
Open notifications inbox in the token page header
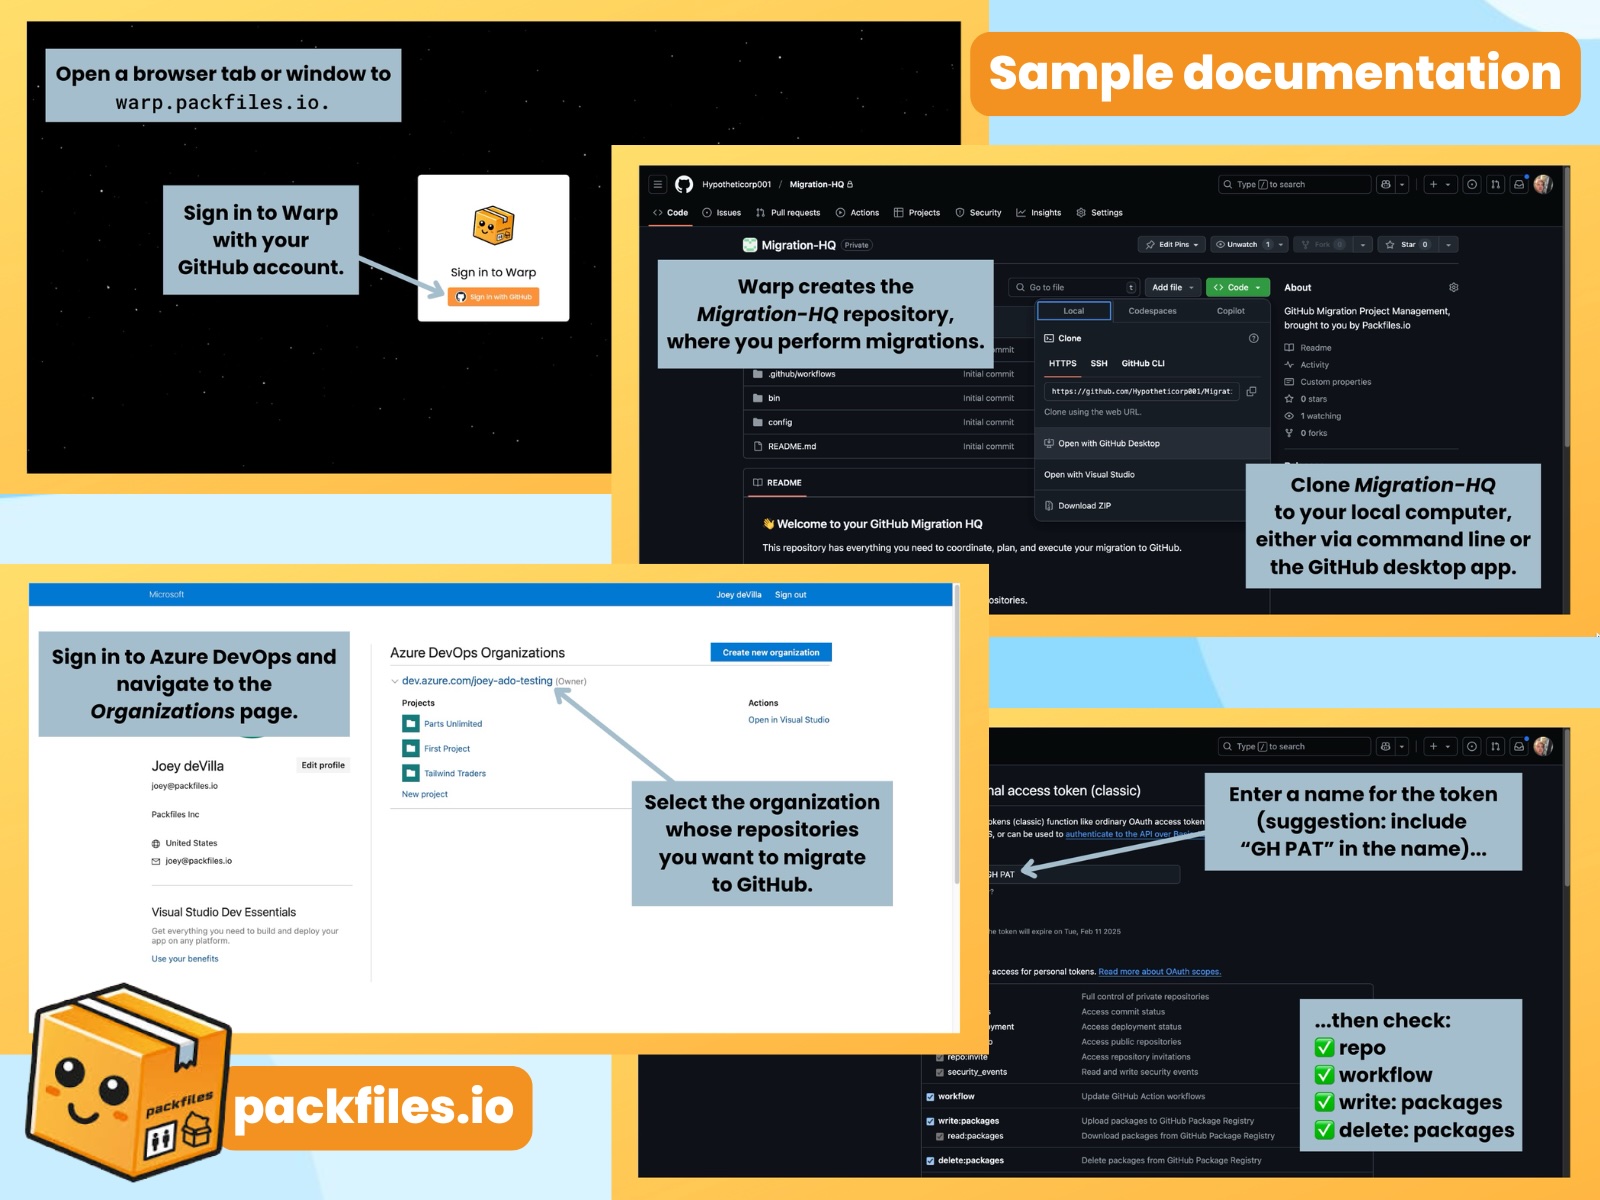click(x=1519, y=746)
